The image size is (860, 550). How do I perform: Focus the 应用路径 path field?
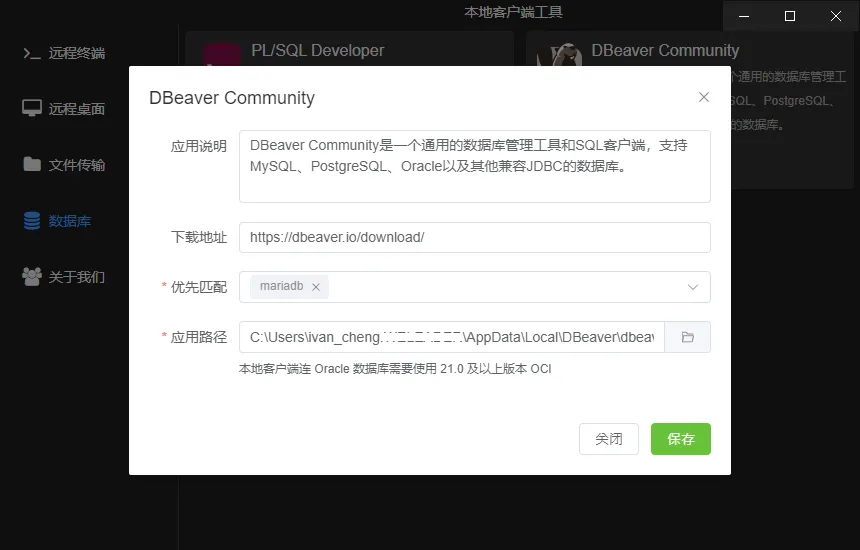(x=452, y=337)
